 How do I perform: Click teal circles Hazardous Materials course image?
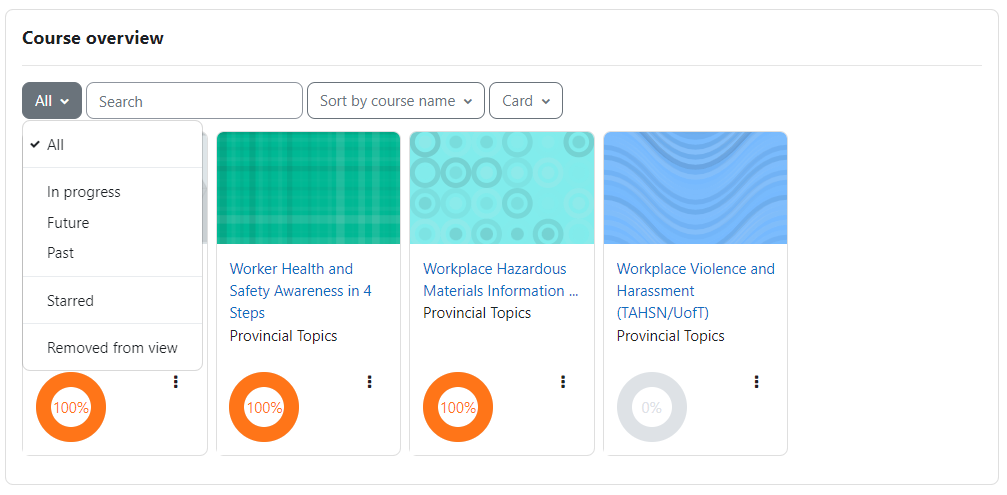point(502,188)
